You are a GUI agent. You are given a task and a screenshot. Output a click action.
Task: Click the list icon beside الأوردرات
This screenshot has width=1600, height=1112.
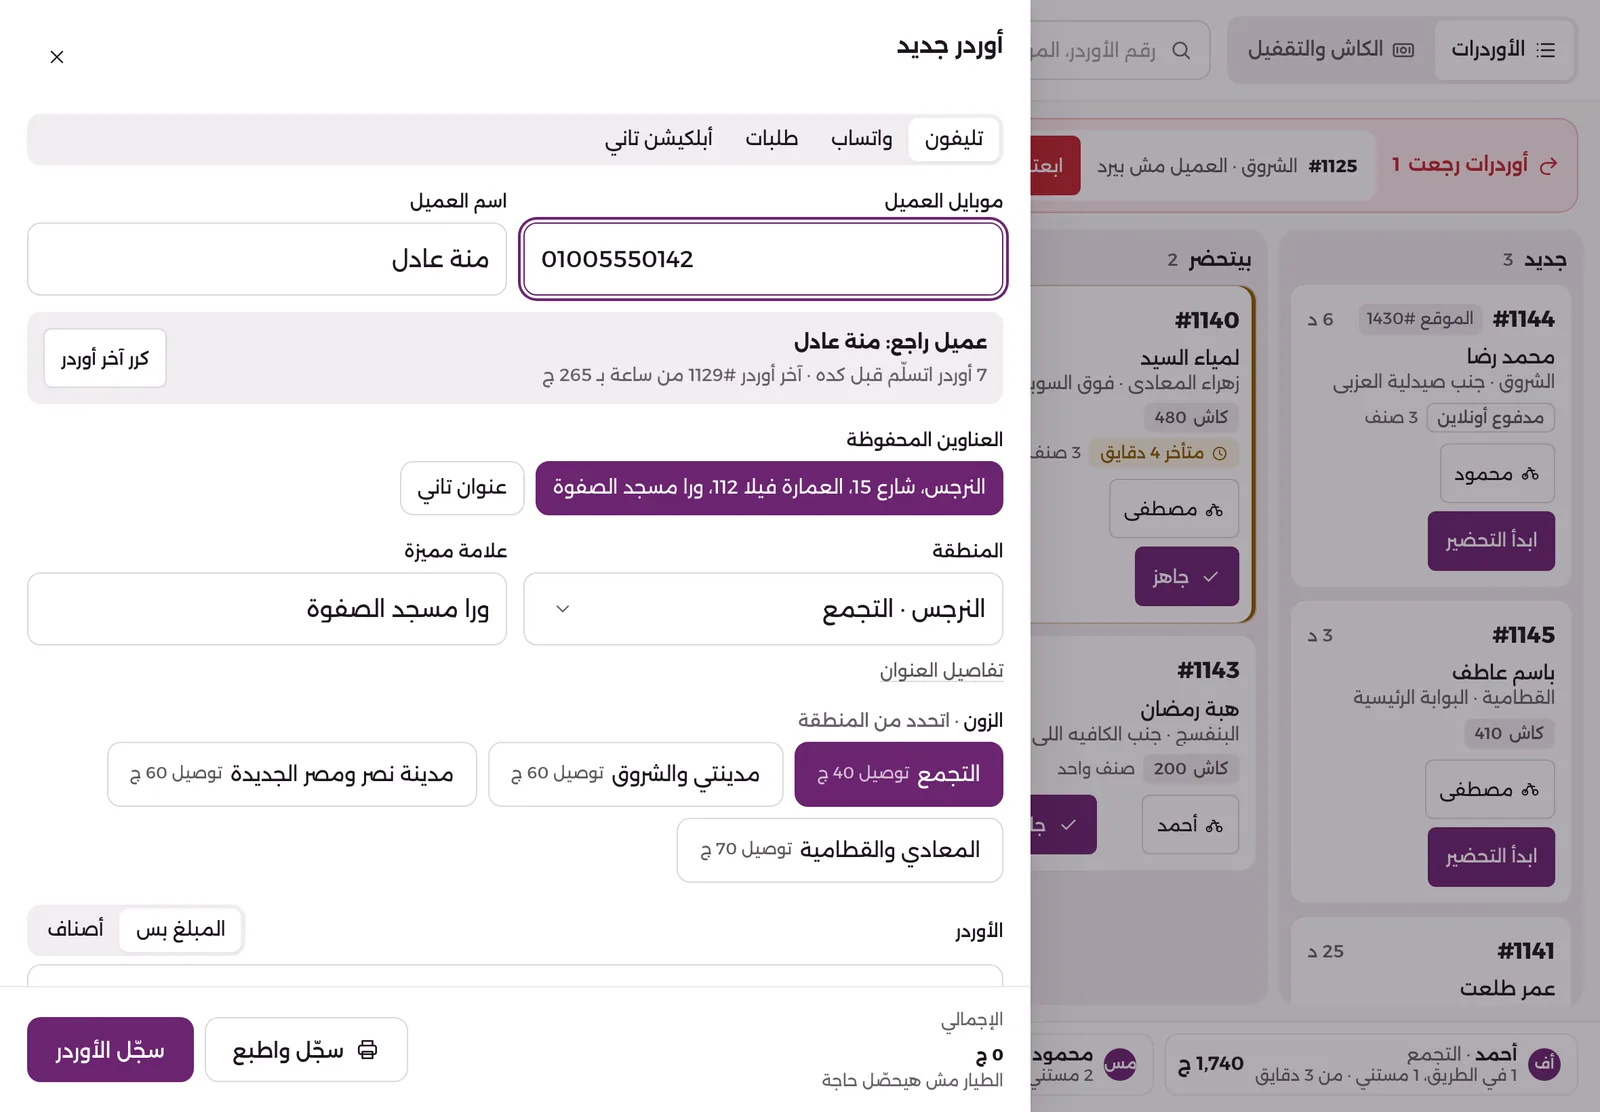click(1546, 50)
